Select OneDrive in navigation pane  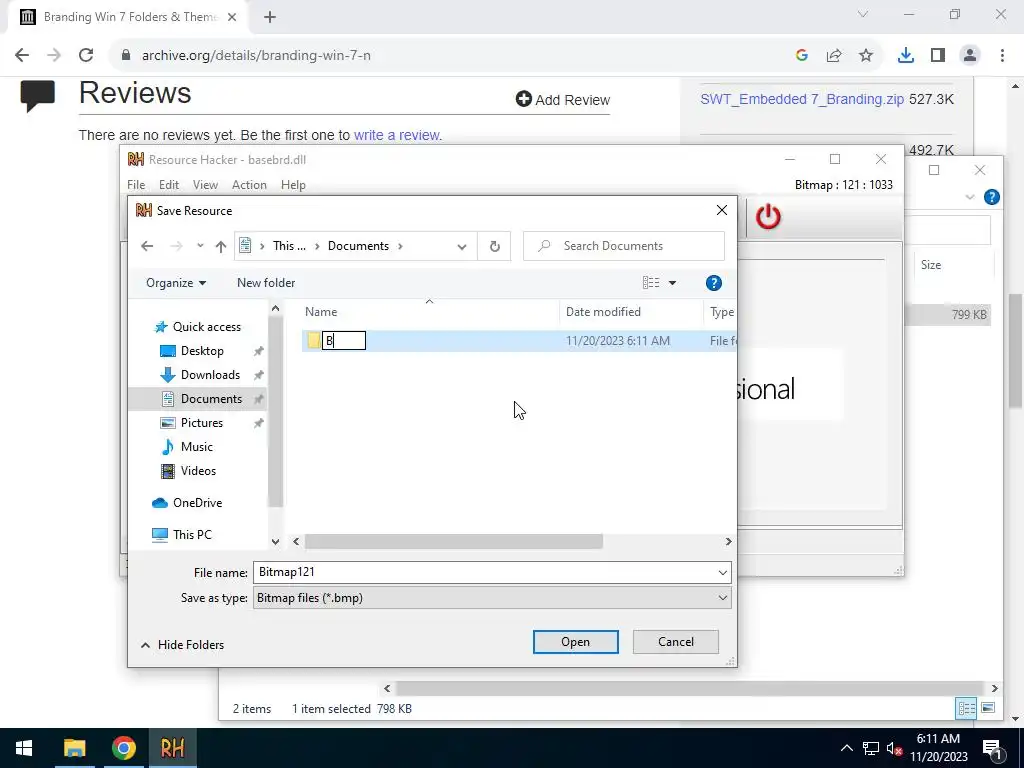coord(197,503)
